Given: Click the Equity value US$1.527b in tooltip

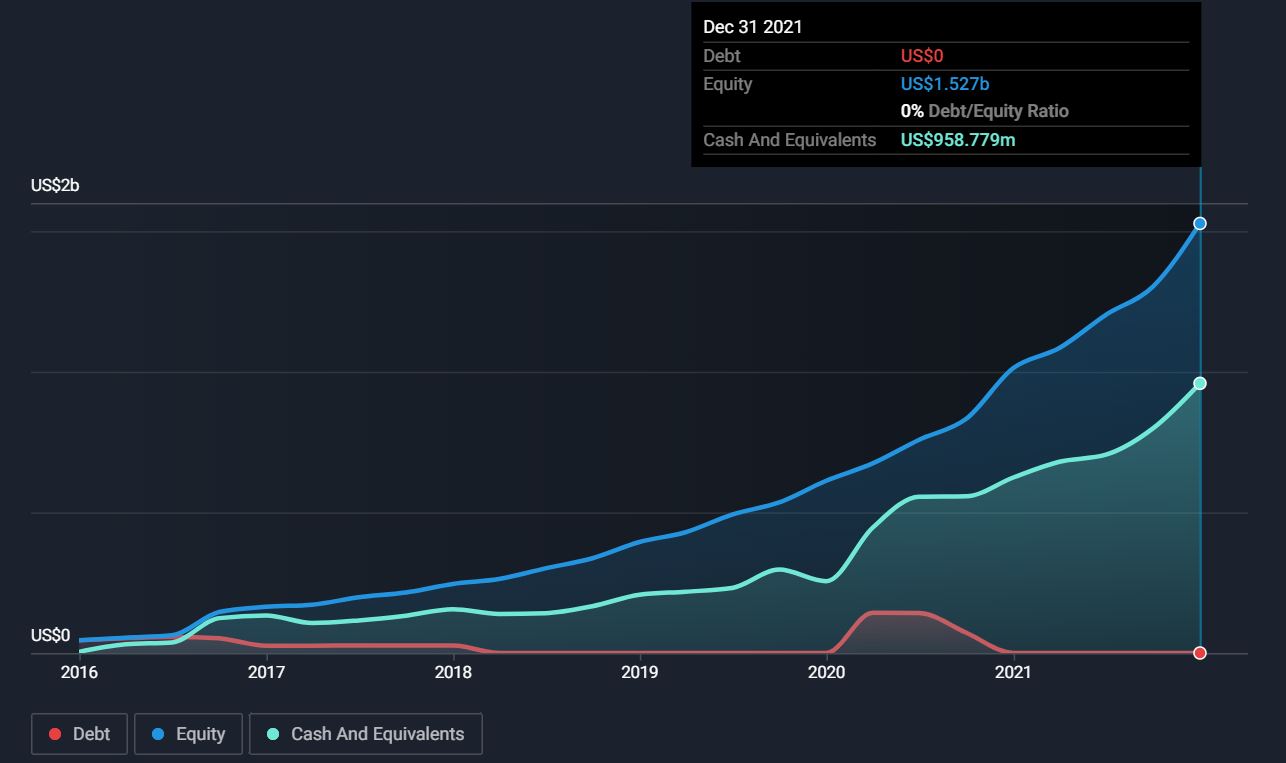Looking at the screenshot, I should [x=945, y=84].
